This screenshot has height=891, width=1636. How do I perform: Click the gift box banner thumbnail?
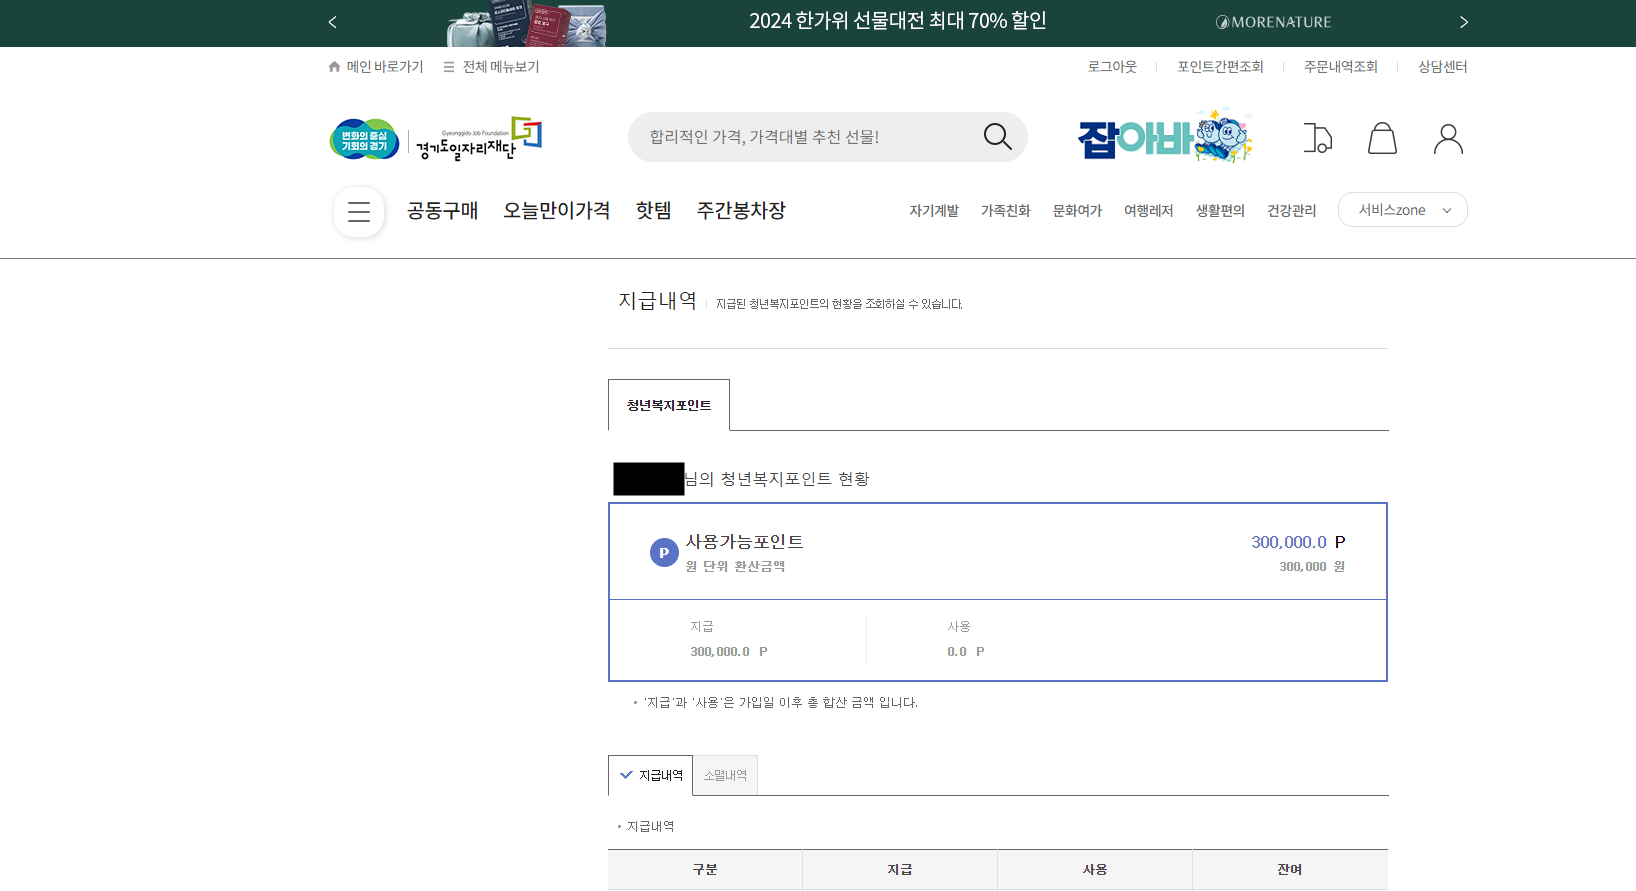click(x=526, y=24)
